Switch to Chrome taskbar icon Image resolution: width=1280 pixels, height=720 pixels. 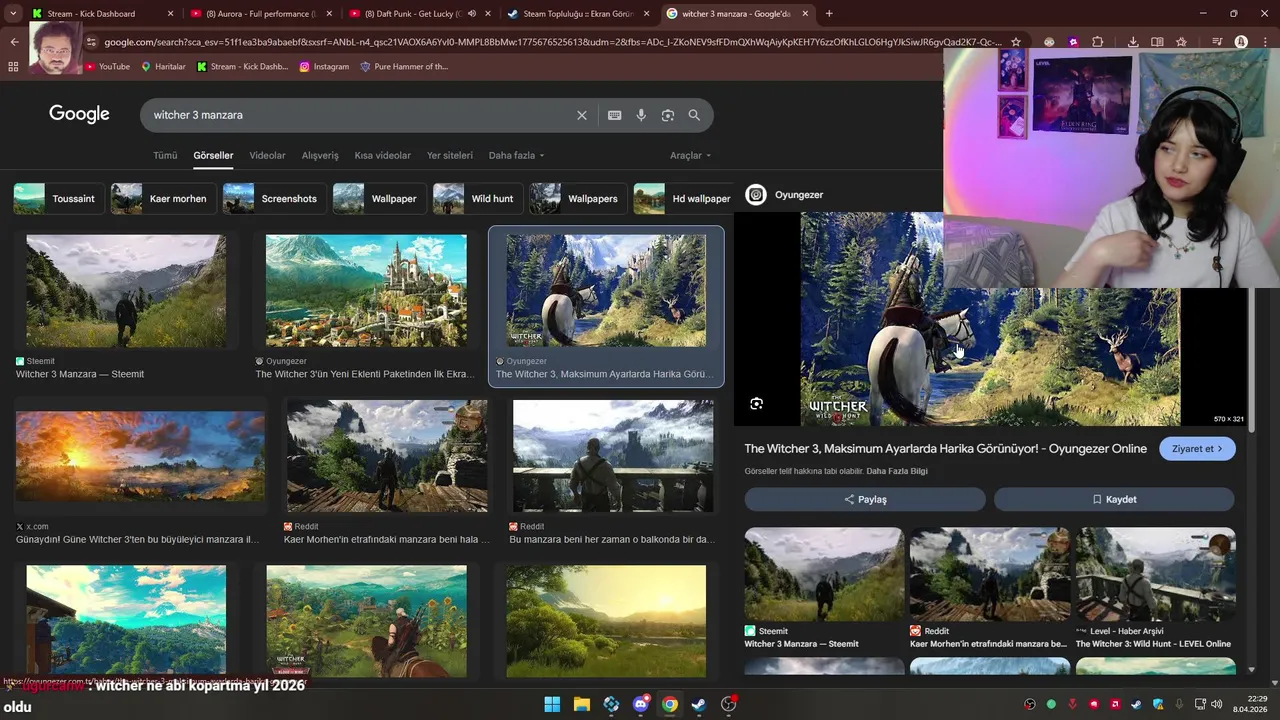point(670,704)
